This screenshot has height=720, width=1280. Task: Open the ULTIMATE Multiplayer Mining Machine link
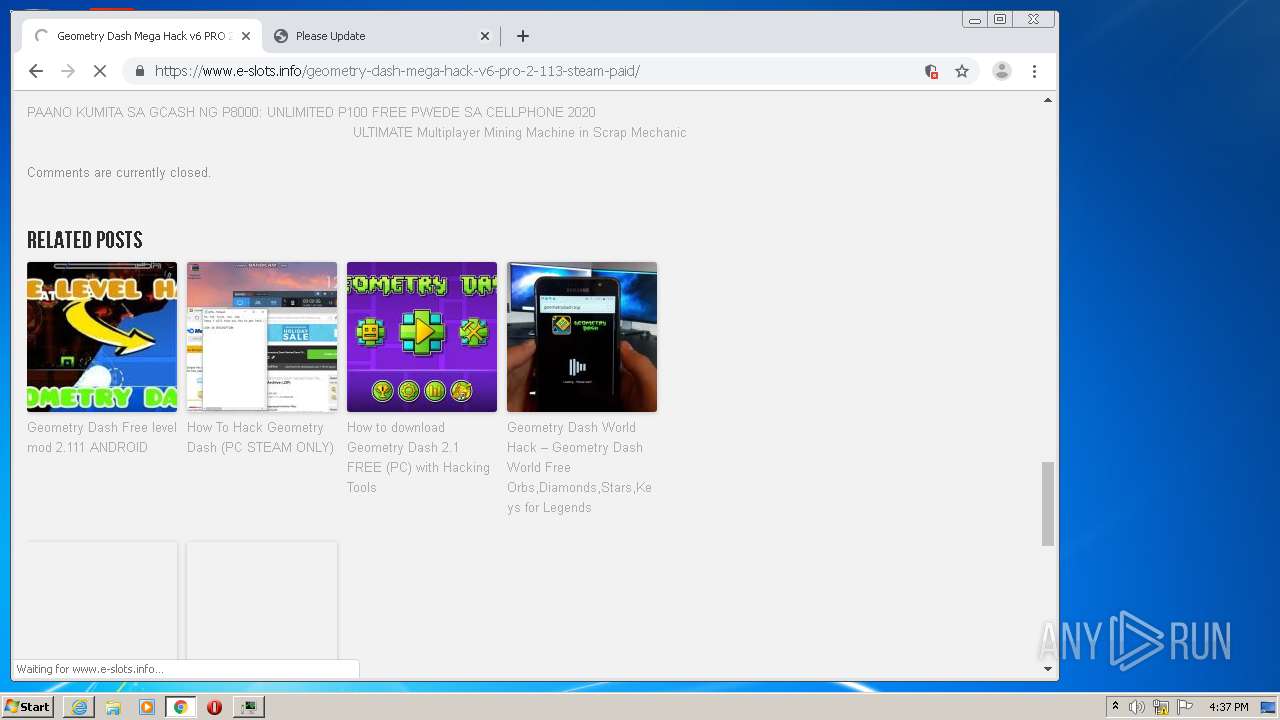pos(519,132)
